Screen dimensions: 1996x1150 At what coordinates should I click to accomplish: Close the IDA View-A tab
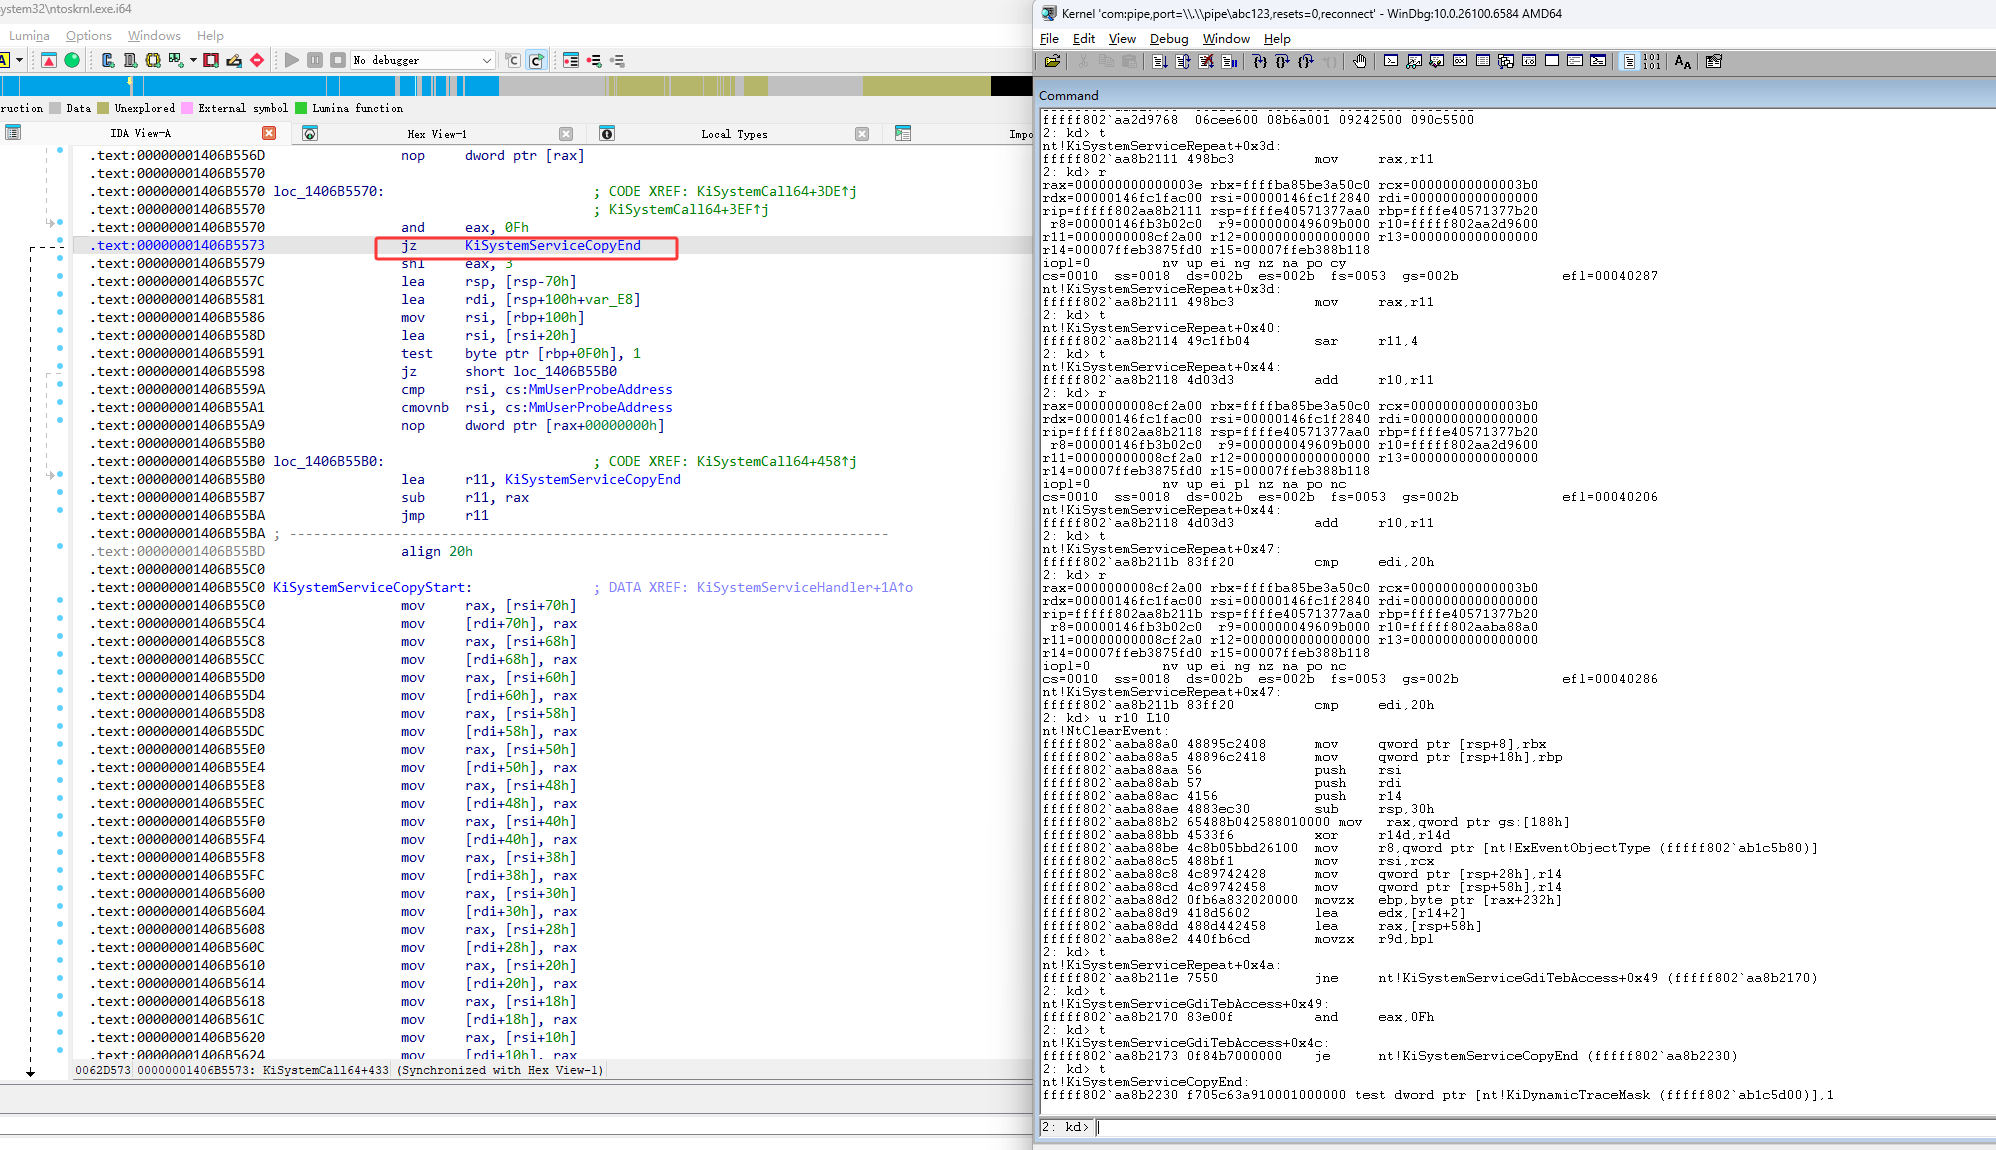click(x=269, y=133)
